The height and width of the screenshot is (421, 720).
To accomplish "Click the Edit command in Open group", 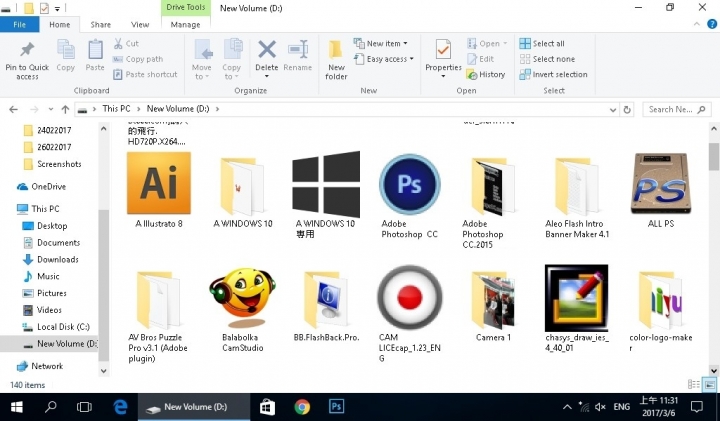I will pyautogui.click(x=480, y=59).
